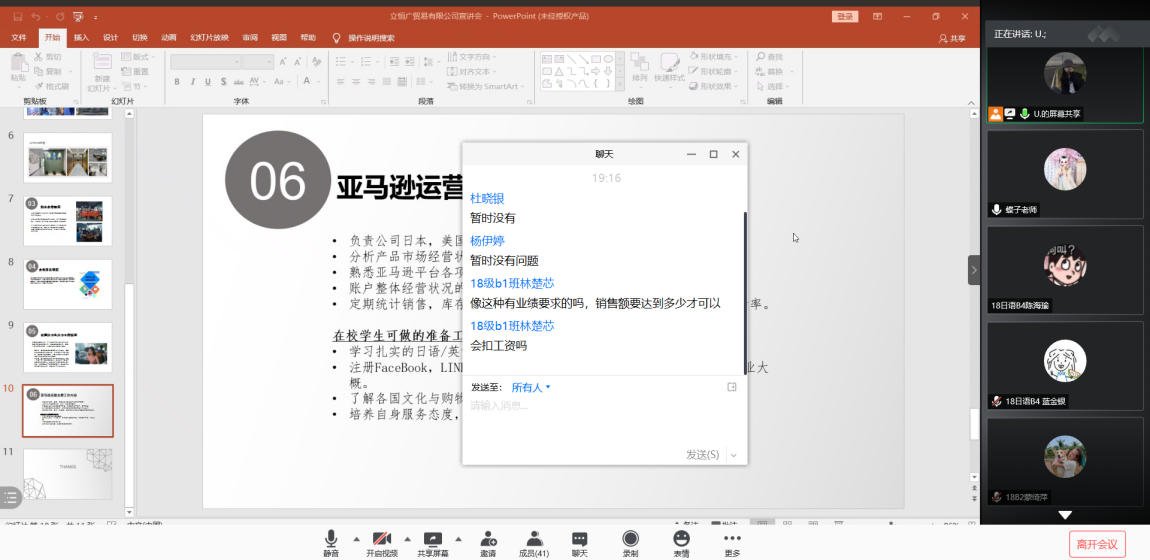1150x560 pixels.
Task: Open the Insert ribbon tab in PowerPoint
Action: point(81,38)
